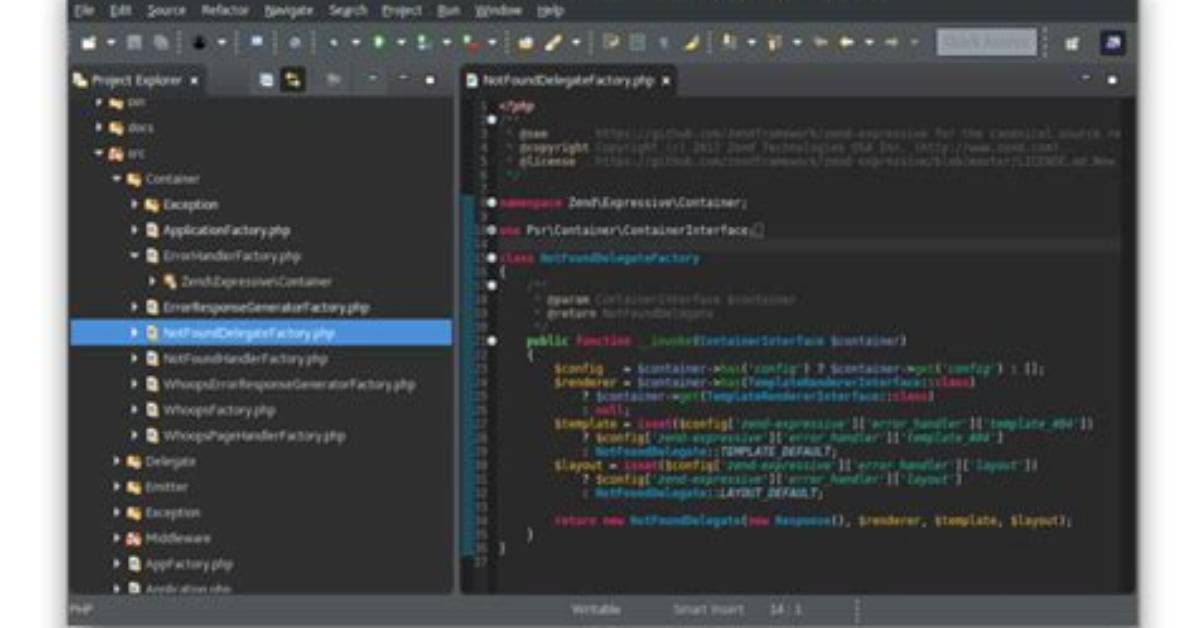Open the New icon dropdown arrow
The width and height of the screenshot is (1196, 628).
tap(111, 43)
